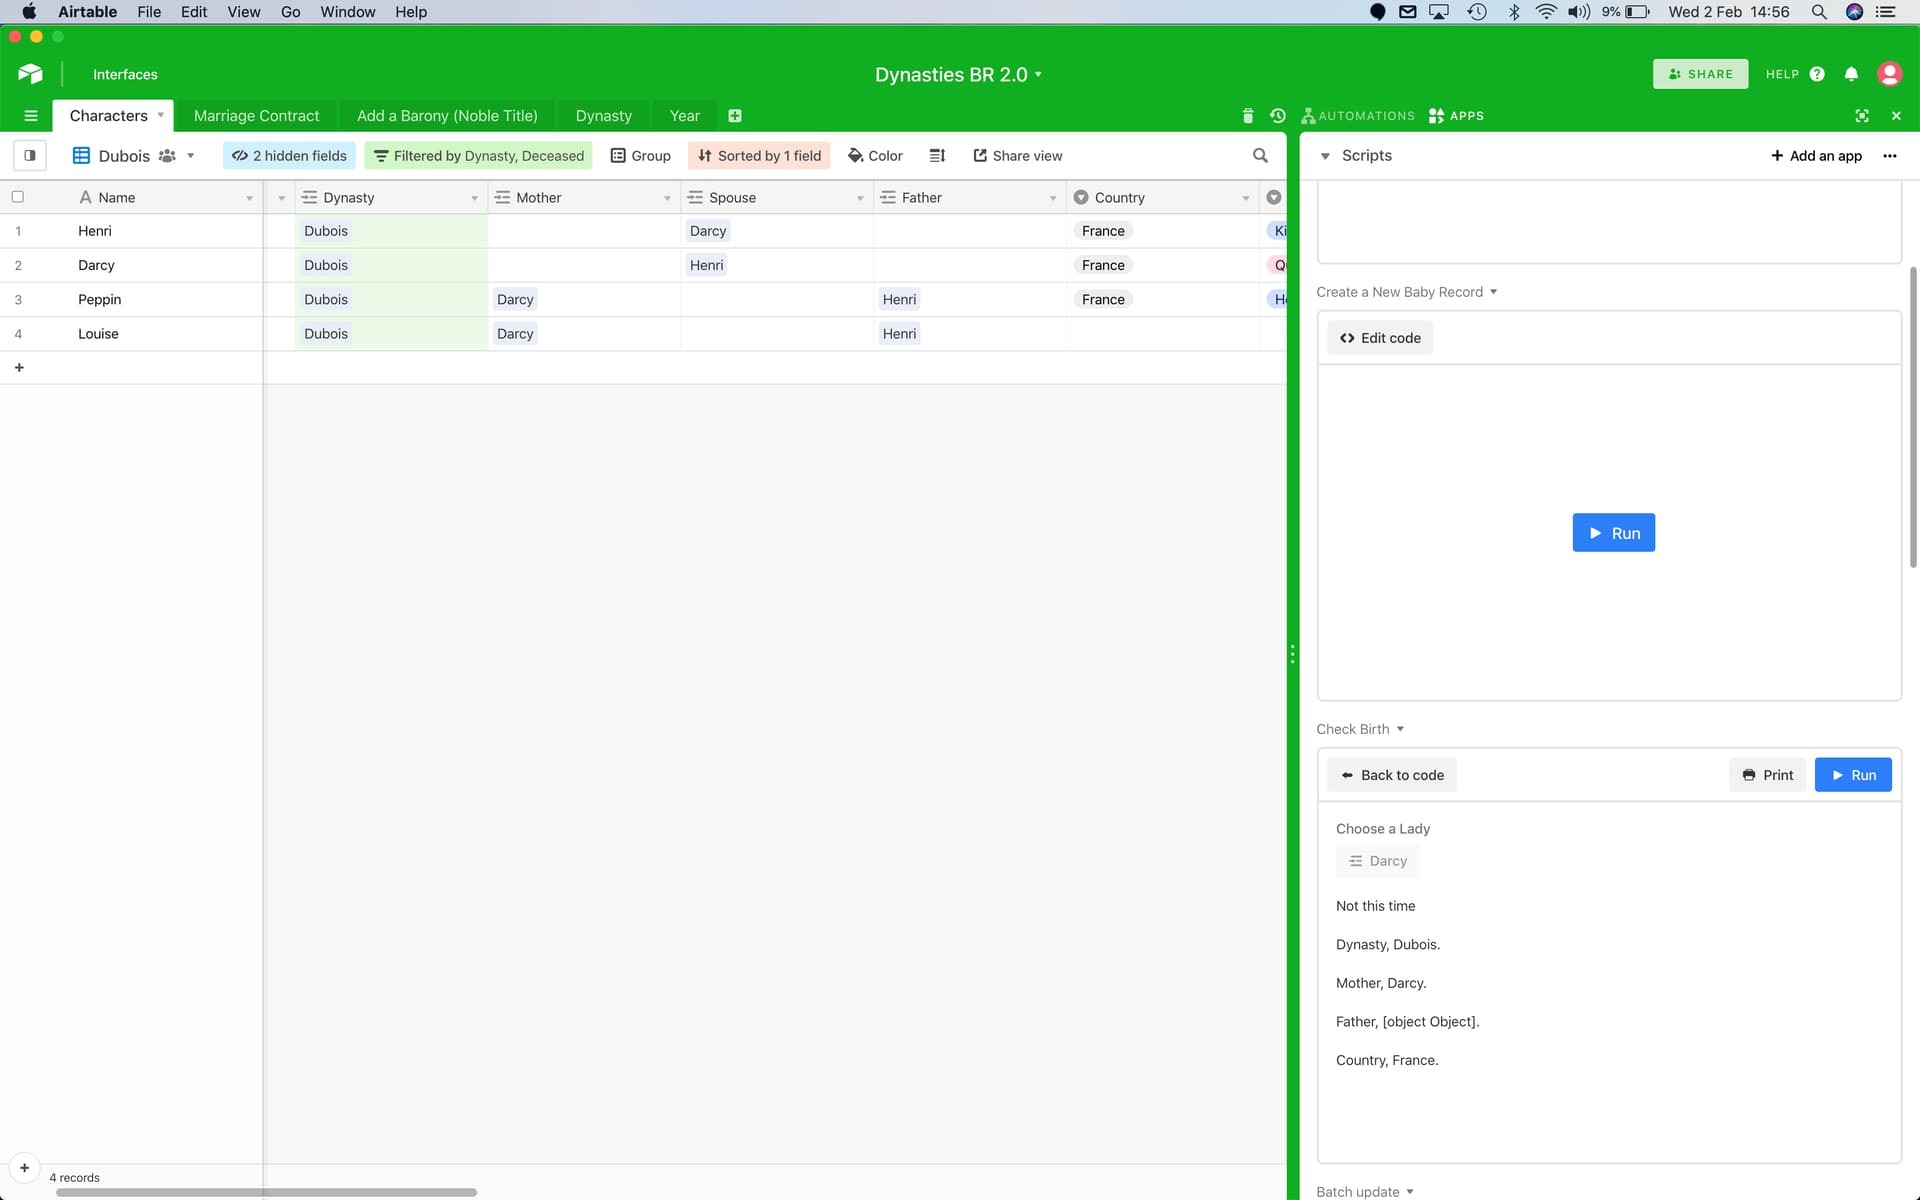This screenshot has height=1200, width=1920.
Task: Open macOS Control Center
Action: (x=1885, y=12)
